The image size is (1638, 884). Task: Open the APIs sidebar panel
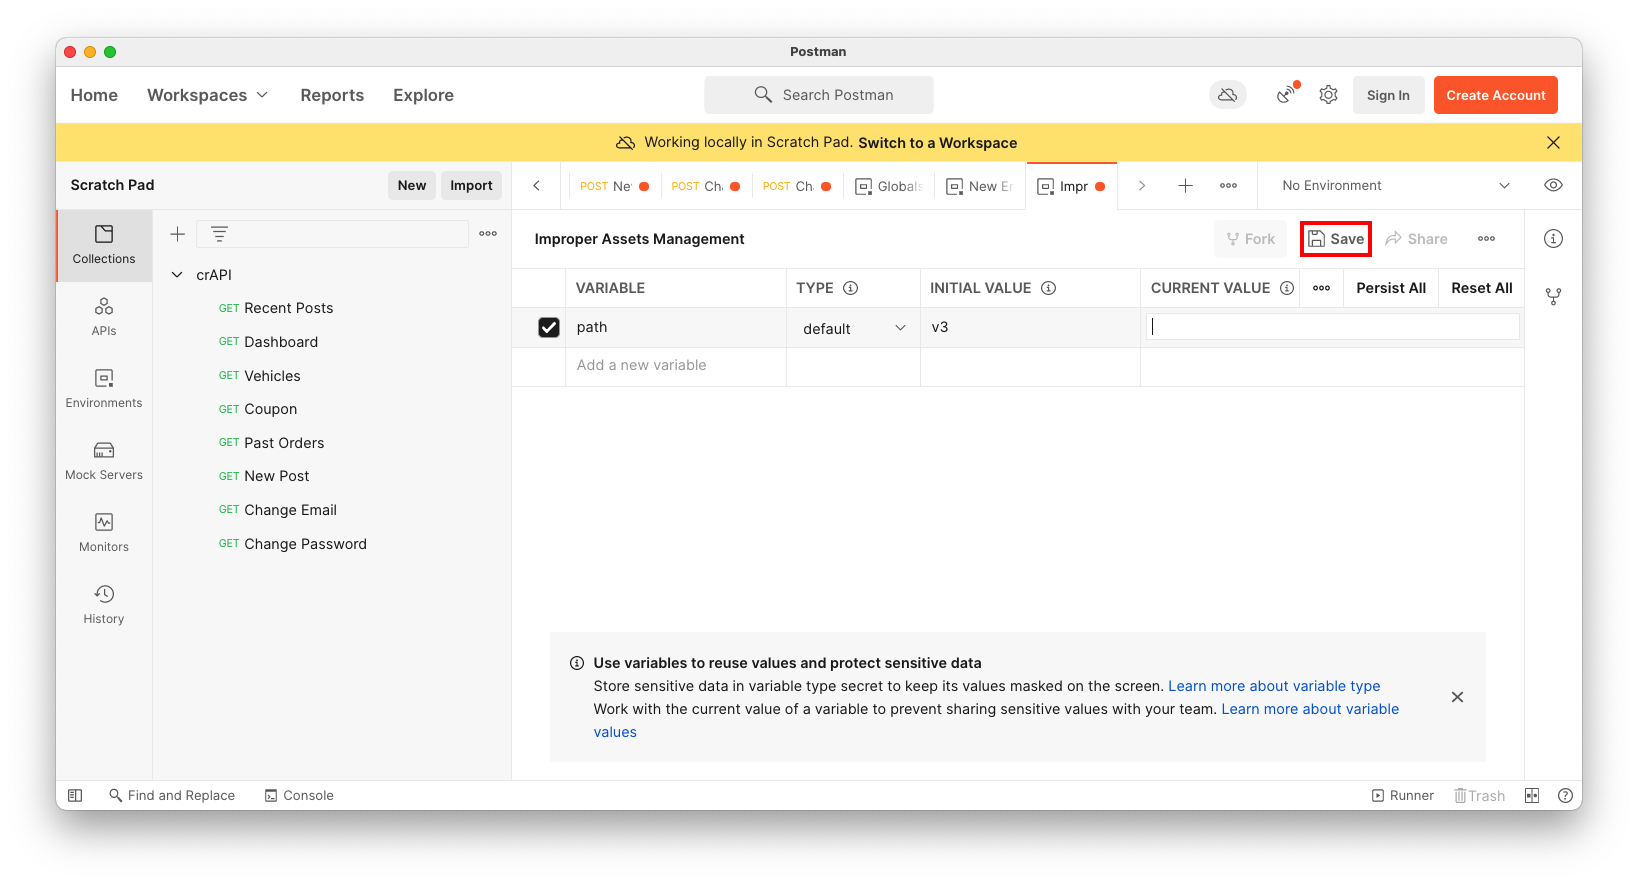(x=104, y=317)
